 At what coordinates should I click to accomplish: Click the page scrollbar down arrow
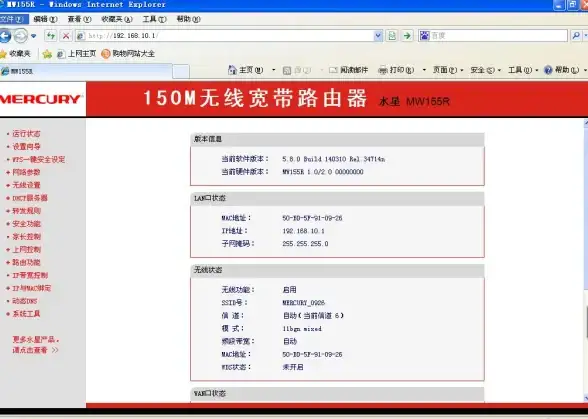(586, 398)
